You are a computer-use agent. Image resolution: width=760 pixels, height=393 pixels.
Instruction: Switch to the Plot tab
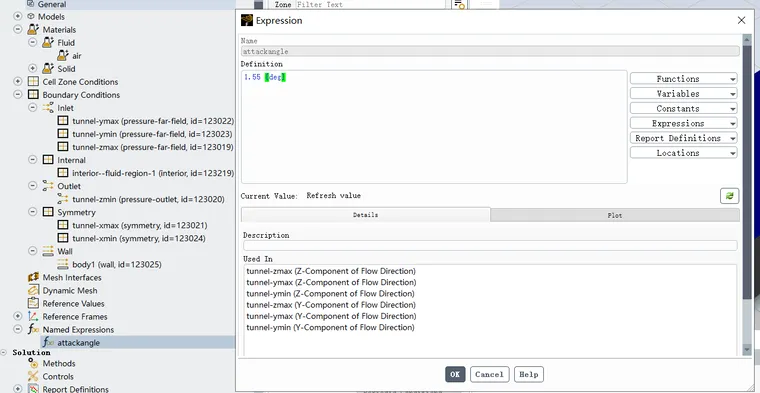coord(615,215)
